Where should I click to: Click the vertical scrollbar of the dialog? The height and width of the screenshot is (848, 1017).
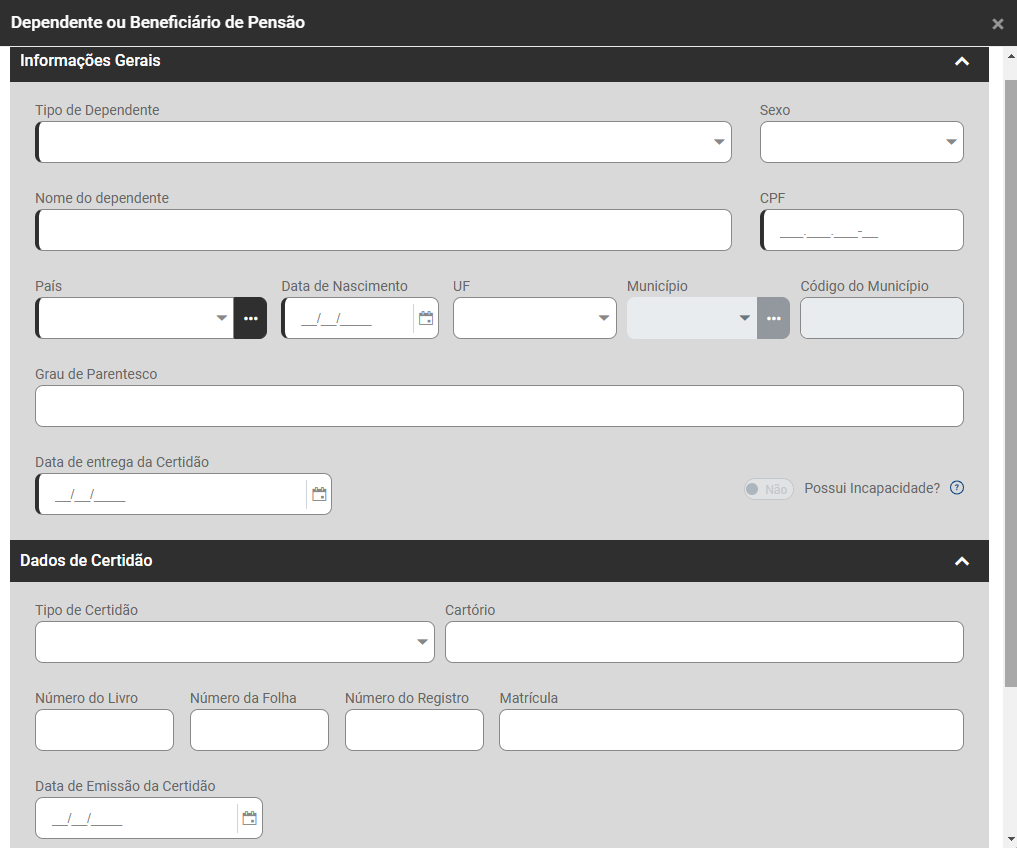pyautogui.click(x=1010, y=380)
